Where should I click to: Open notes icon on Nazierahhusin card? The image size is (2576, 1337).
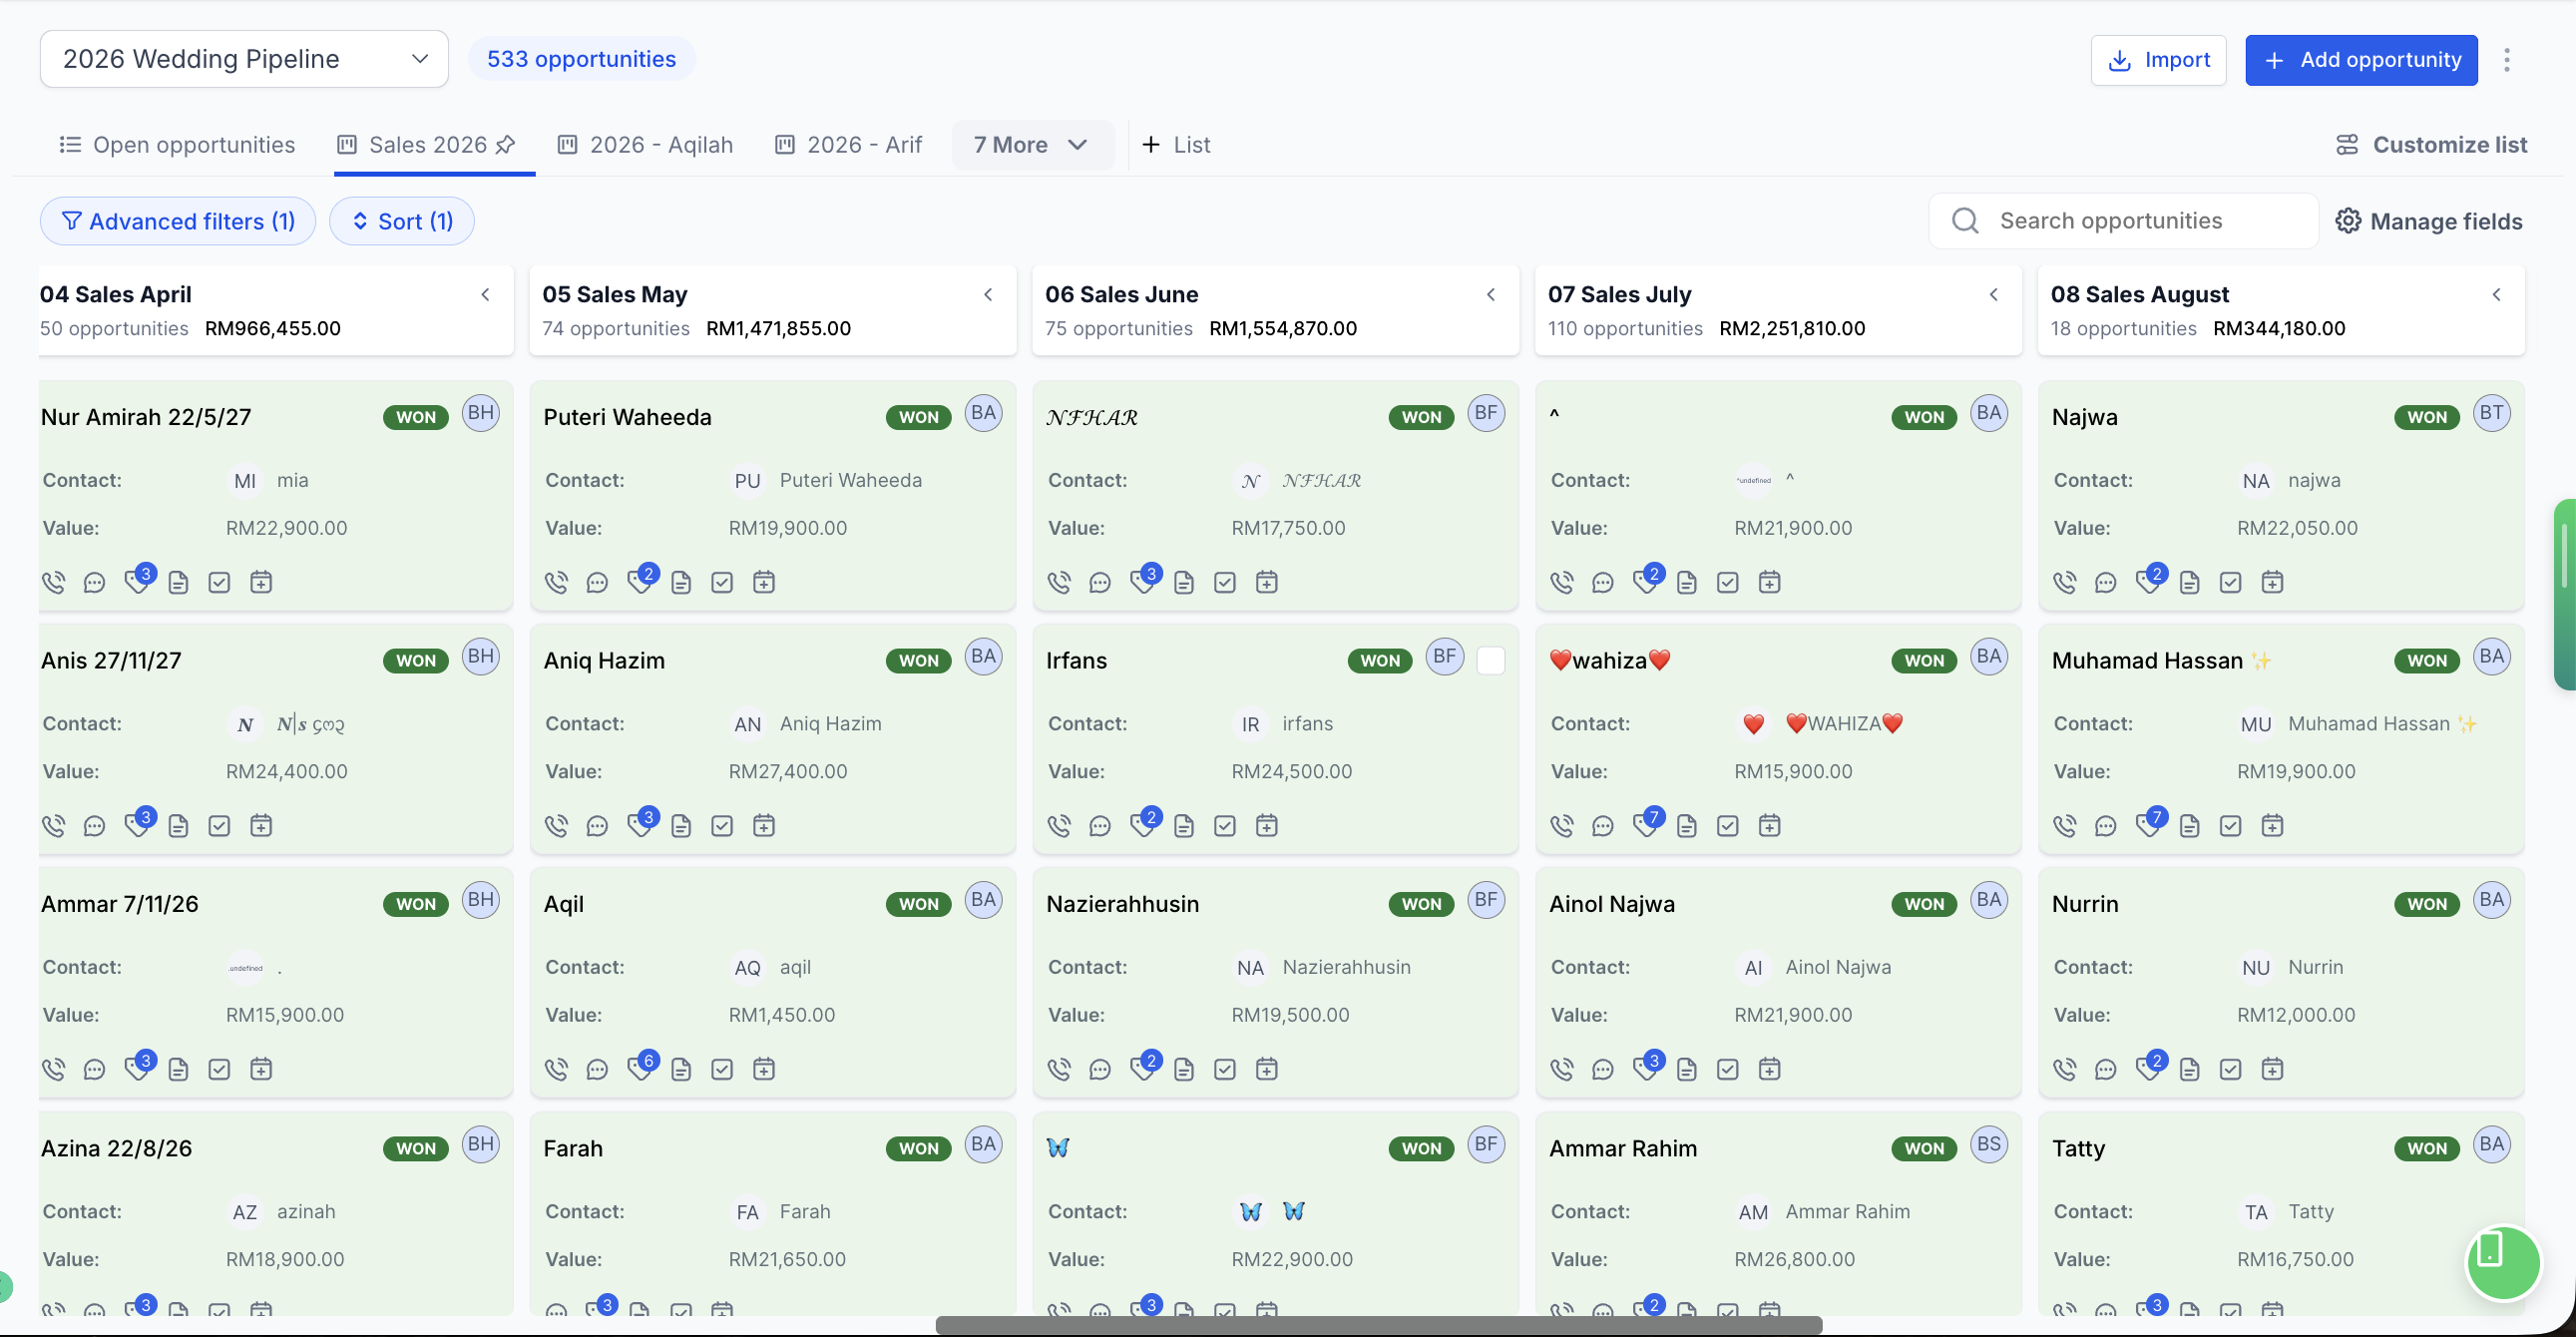1184,1069
